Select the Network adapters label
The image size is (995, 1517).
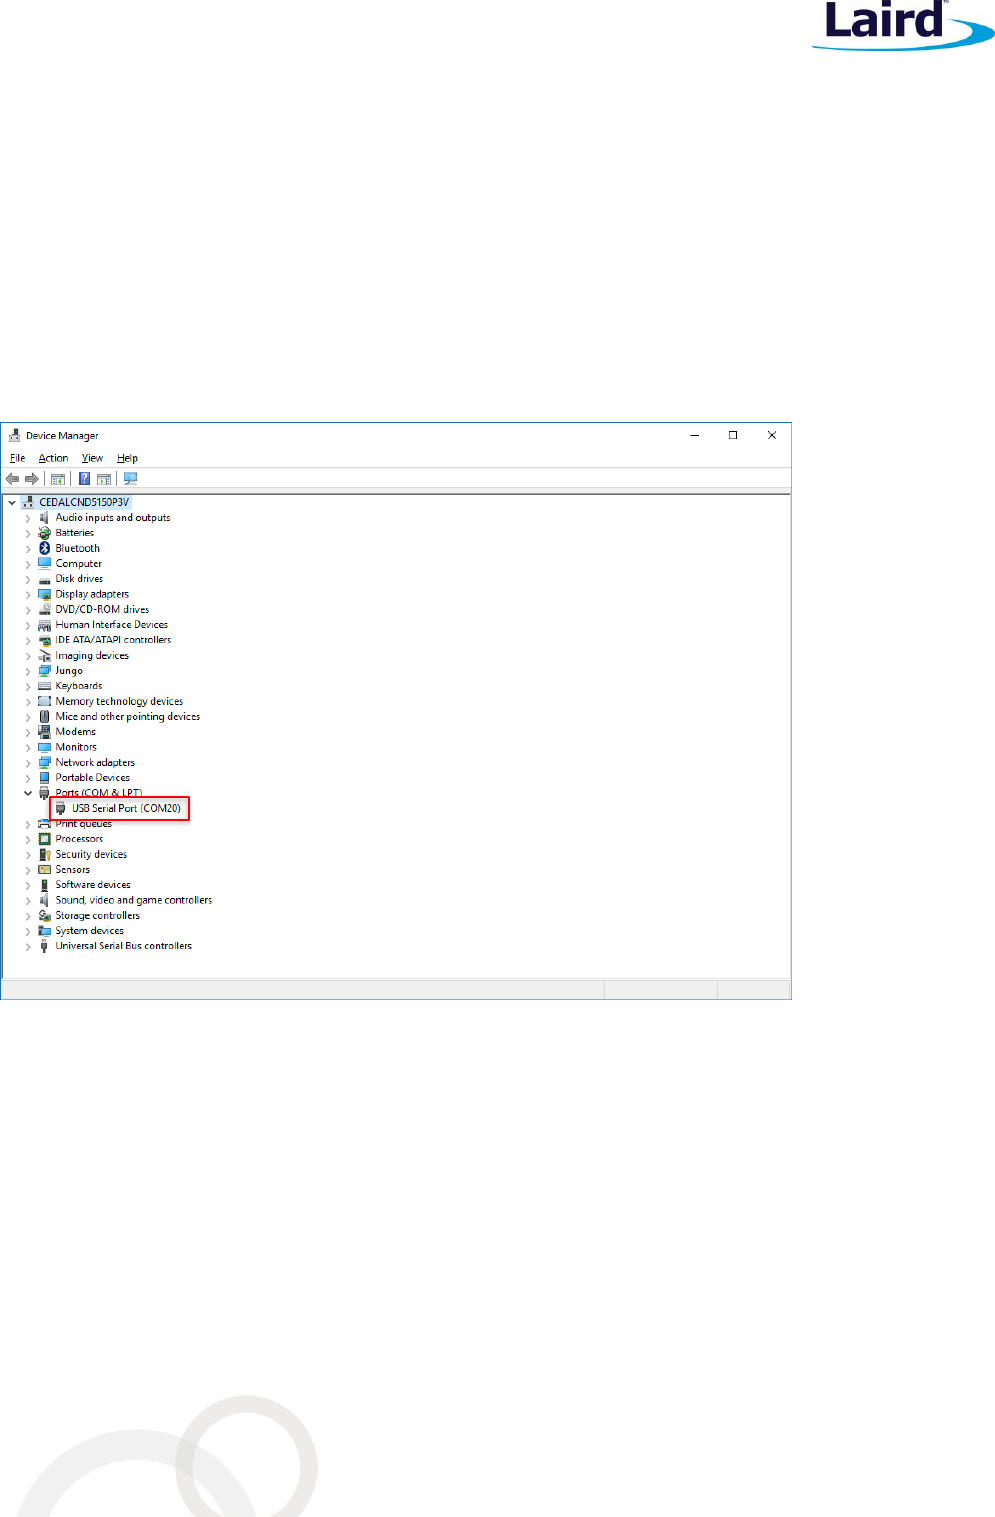(x=95, y=763)
